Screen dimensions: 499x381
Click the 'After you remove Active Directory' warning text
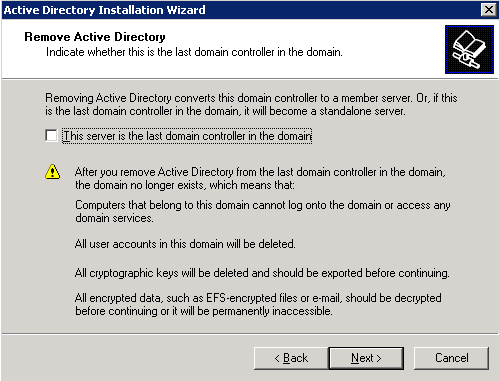[x=260, y=178]
